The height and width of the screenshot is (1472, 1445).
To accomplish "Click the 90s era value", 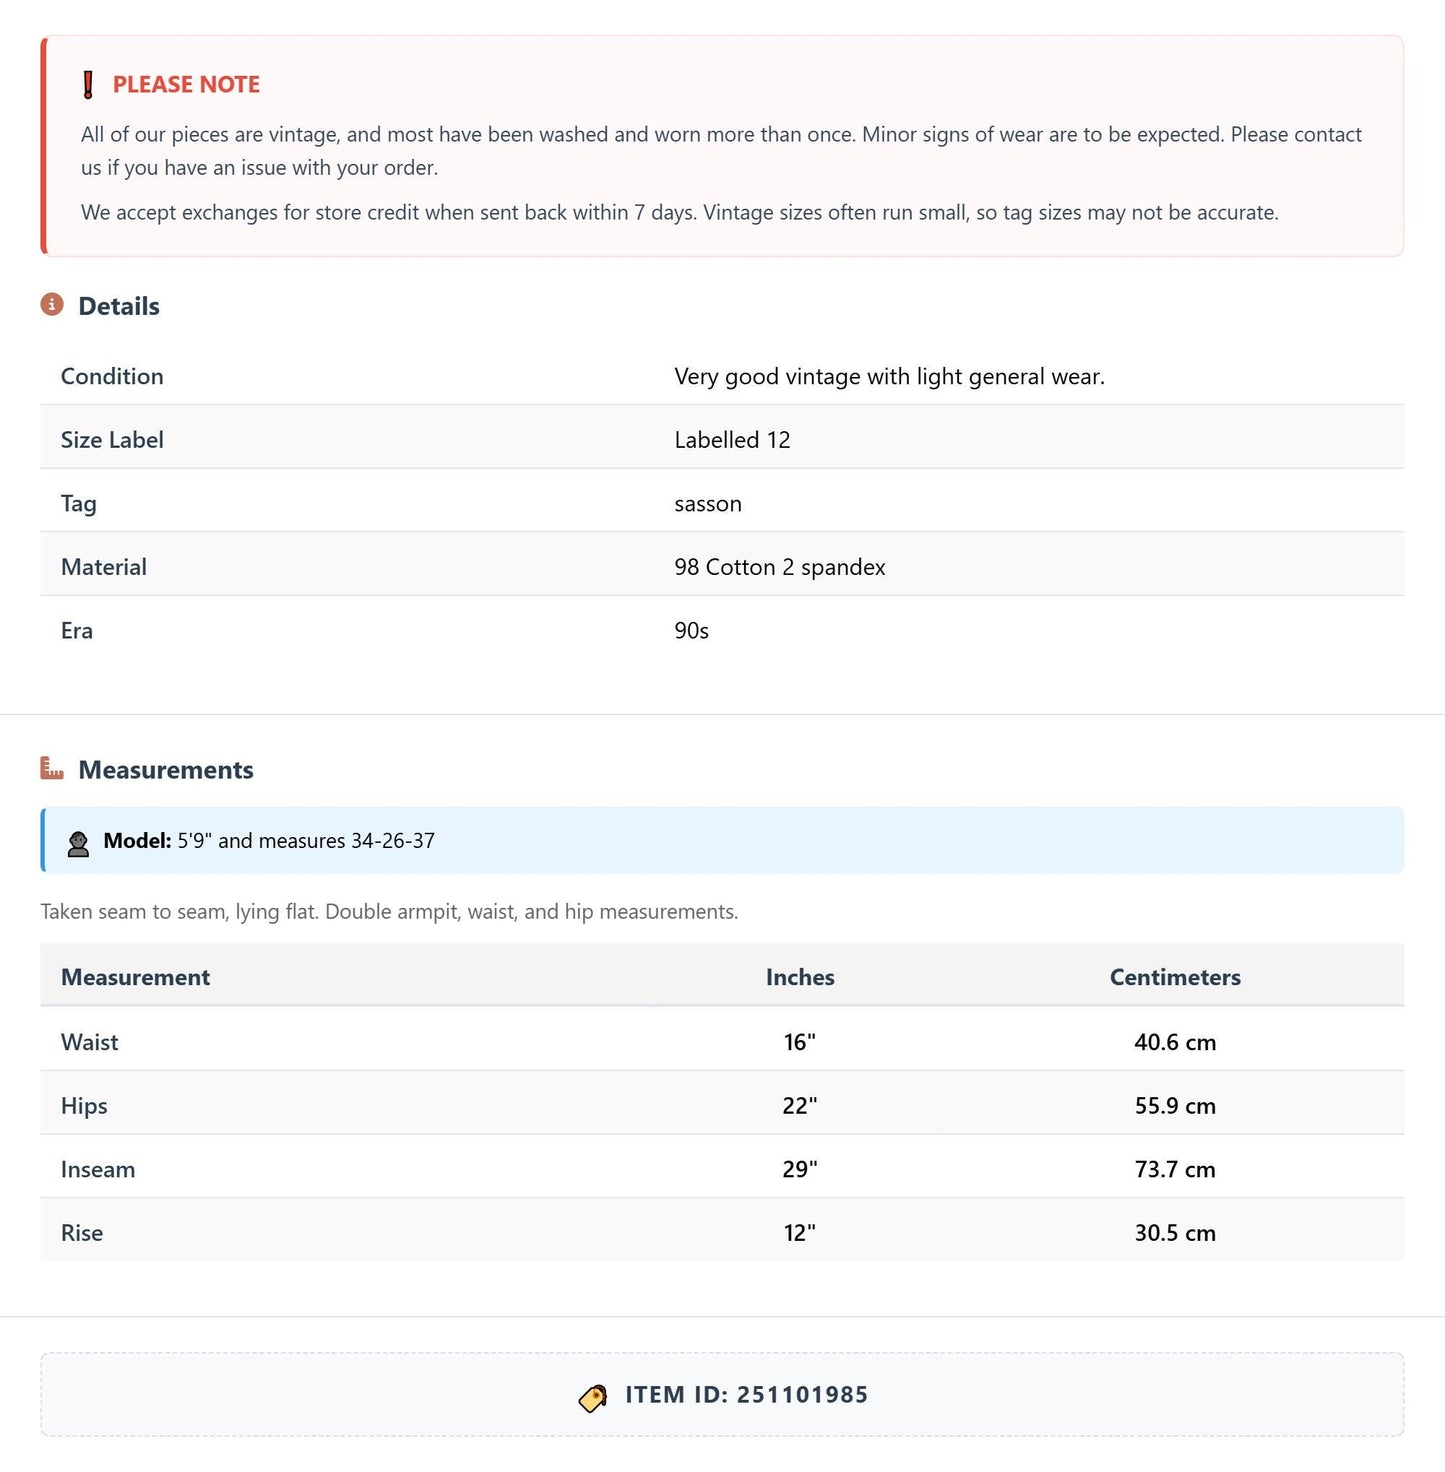I will (691, 631).
